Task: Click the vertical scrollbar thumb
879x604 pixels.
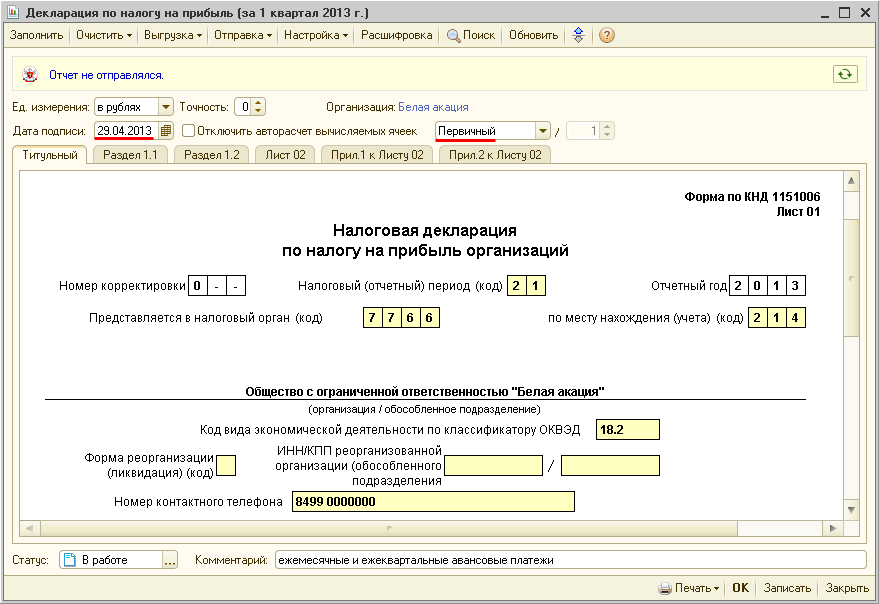Action: pos(851,278)
